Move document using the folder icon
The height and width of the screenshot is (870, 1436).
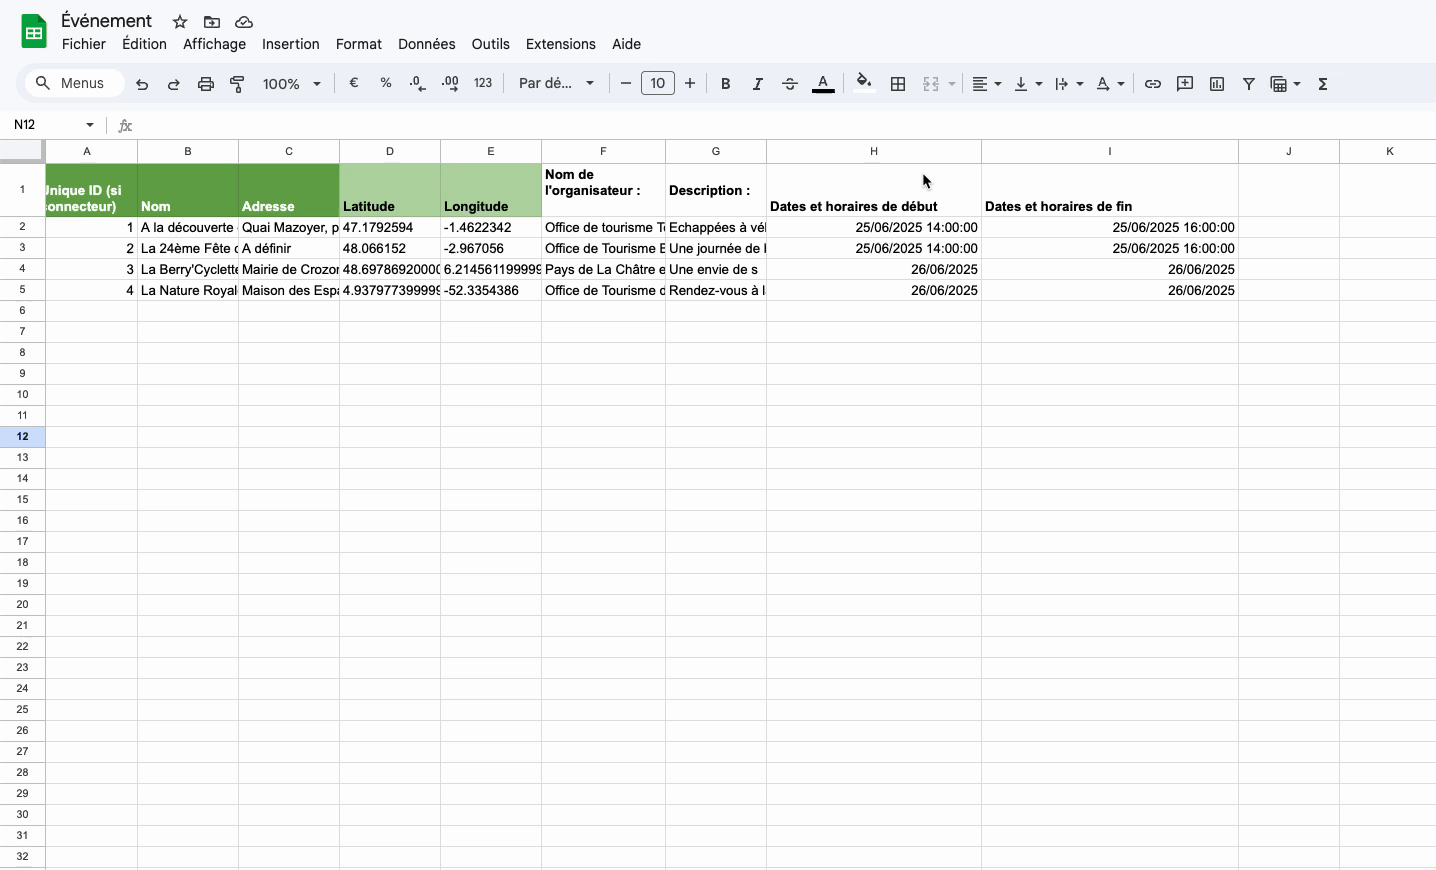(212, 22)
